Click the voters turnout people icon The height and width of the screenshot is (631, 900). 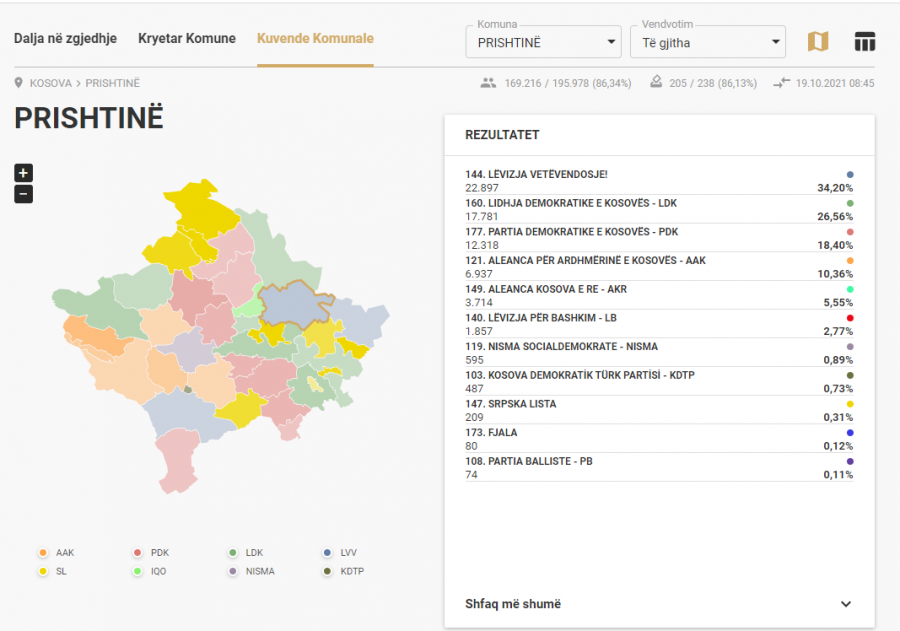click(488, 83)
